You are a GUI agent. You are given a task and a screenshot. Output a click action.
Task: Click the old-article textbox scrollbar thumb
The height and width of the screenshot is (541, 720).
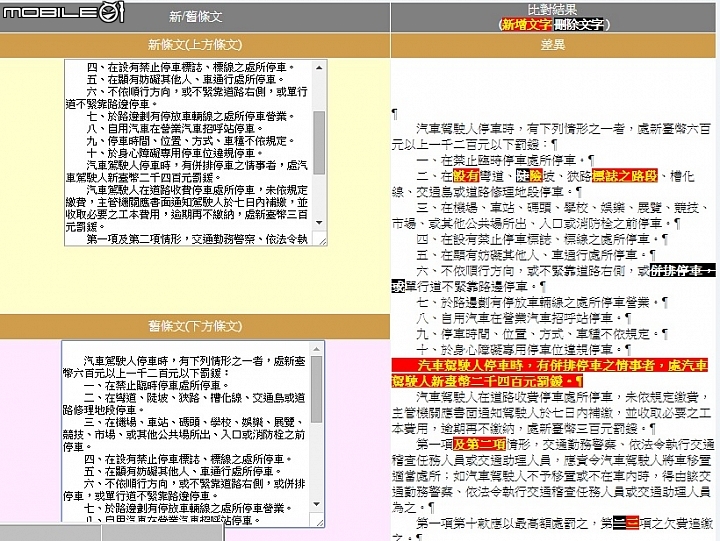[316, 389]
